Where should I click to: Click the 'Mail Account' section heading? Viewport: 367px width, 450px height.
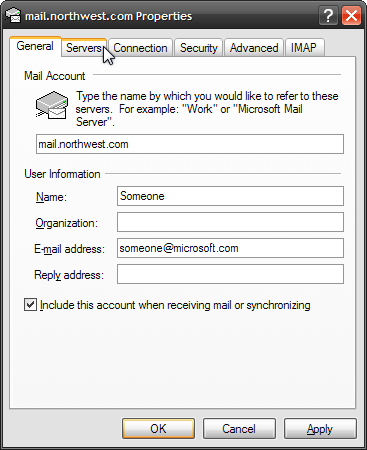tap(55, 76)
